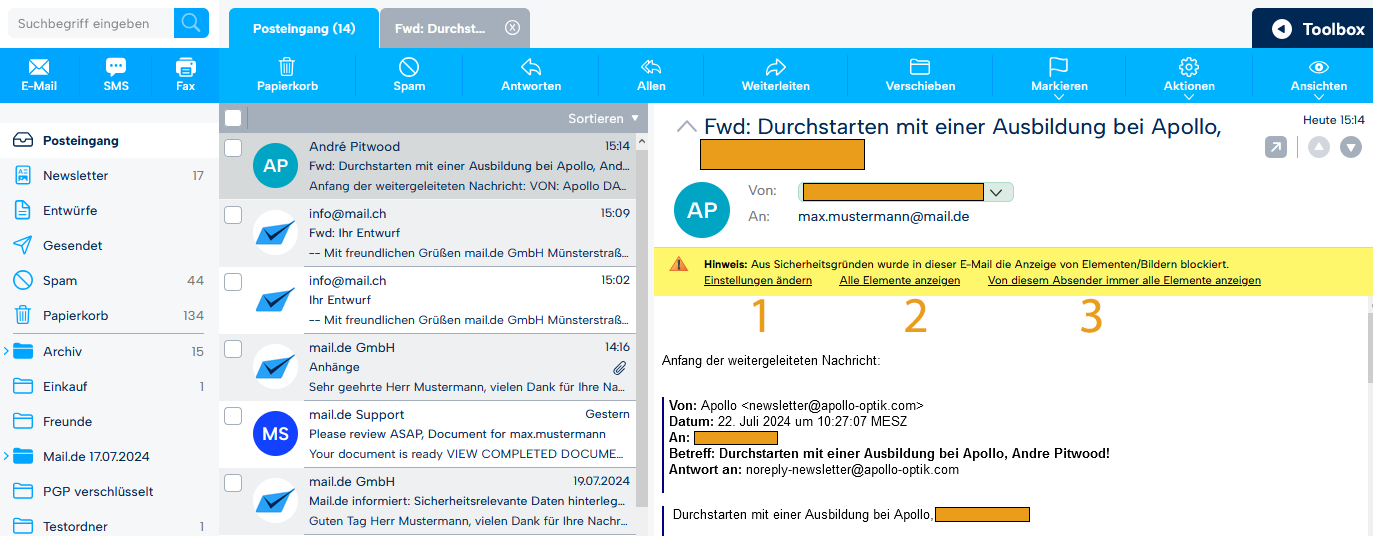Go to previous message arrow up
Image resolution: width=1373 pixels, height=536 pixels.
[1319, 147]
